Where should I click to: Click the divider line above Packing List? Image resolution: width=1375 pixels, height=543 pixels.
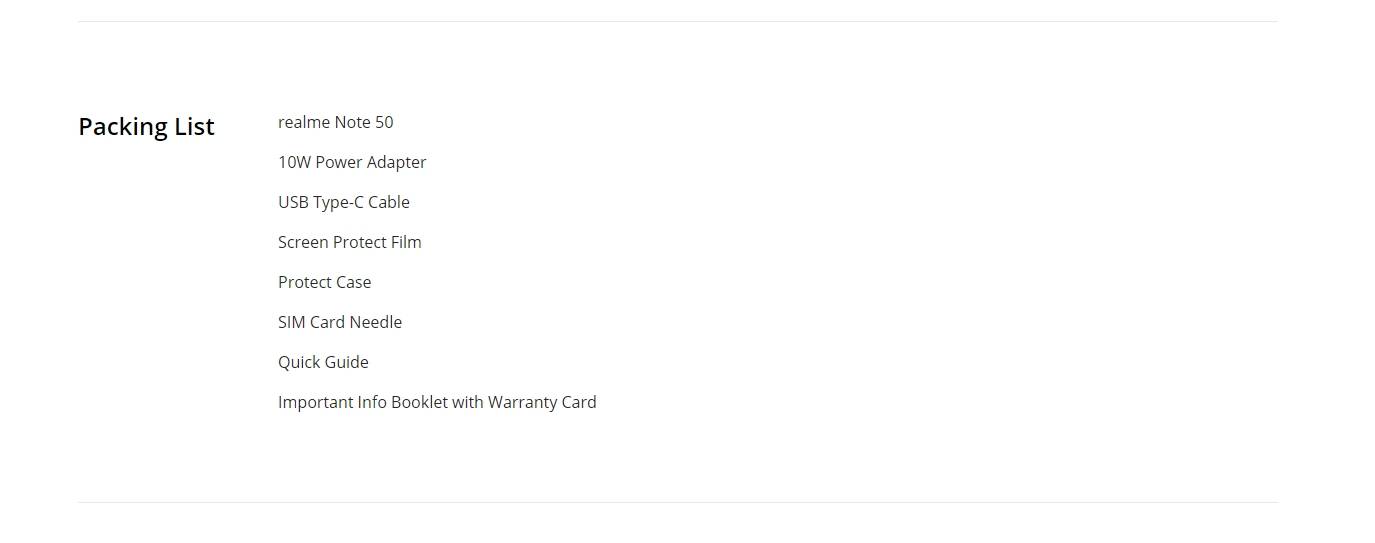click(678, 21)
